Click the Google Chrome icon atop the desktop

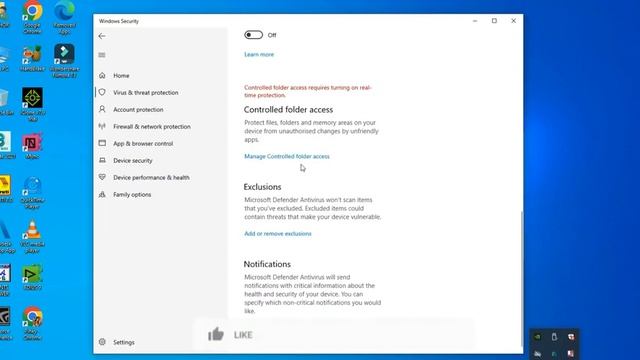(32, 16)
